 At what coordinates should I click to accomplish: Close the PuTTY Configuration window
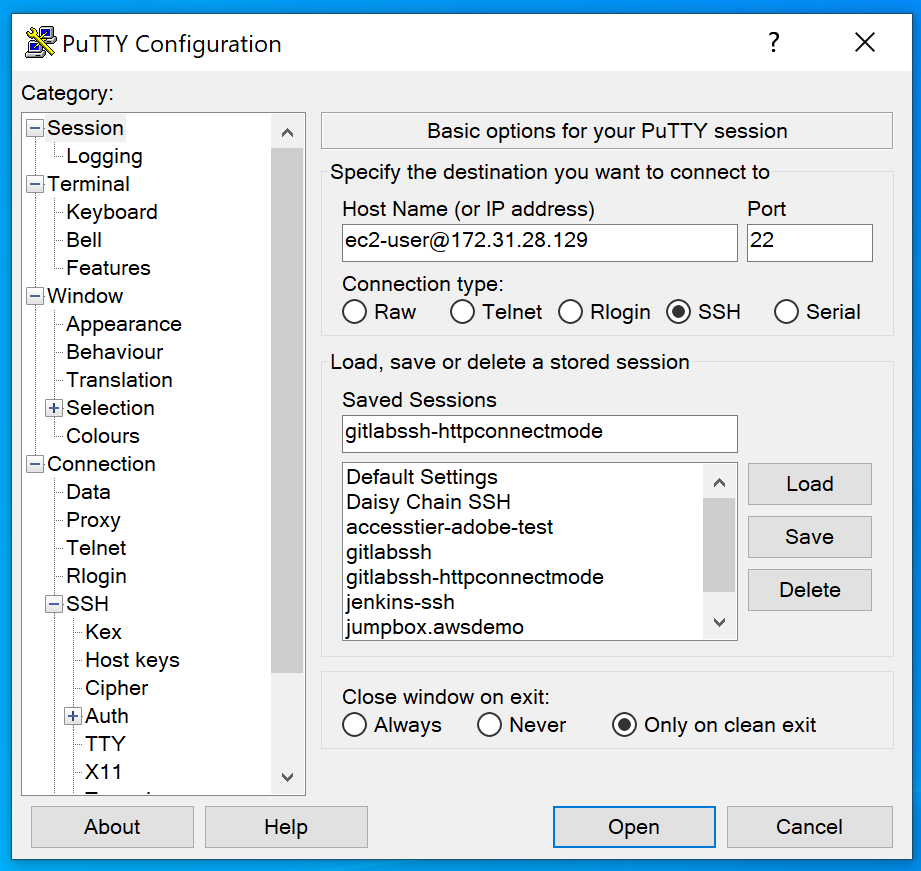tap(865, 42)
